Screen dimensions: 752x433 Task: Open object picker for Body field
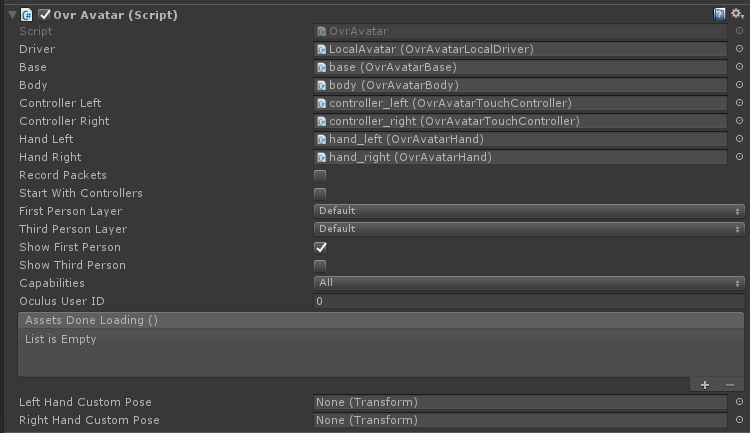coord(739,85)
